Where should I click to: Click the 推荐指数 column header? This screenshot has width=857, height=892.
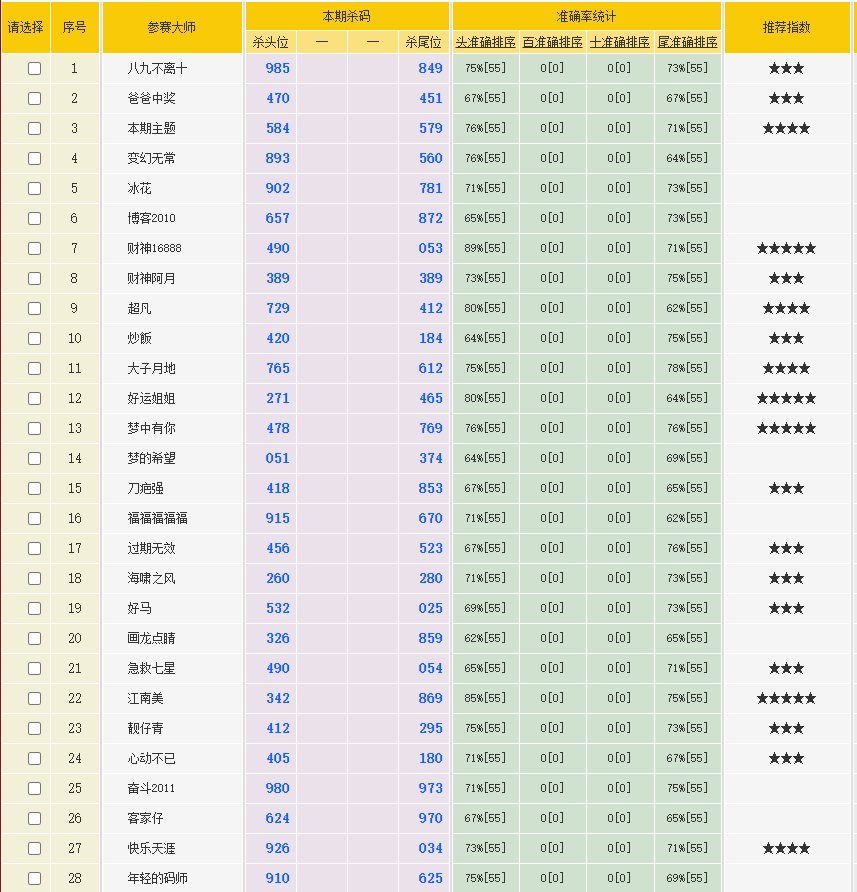786,27
